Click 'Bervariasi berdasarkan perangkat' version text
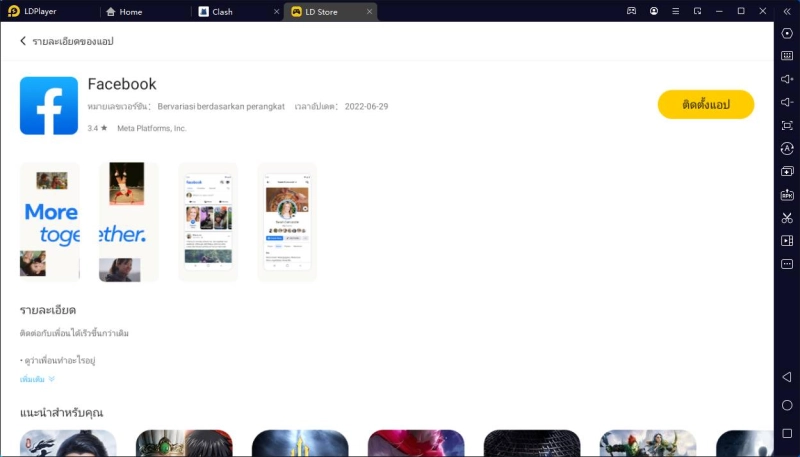Viewport: 800px width, 457px height. pos(221,107)
